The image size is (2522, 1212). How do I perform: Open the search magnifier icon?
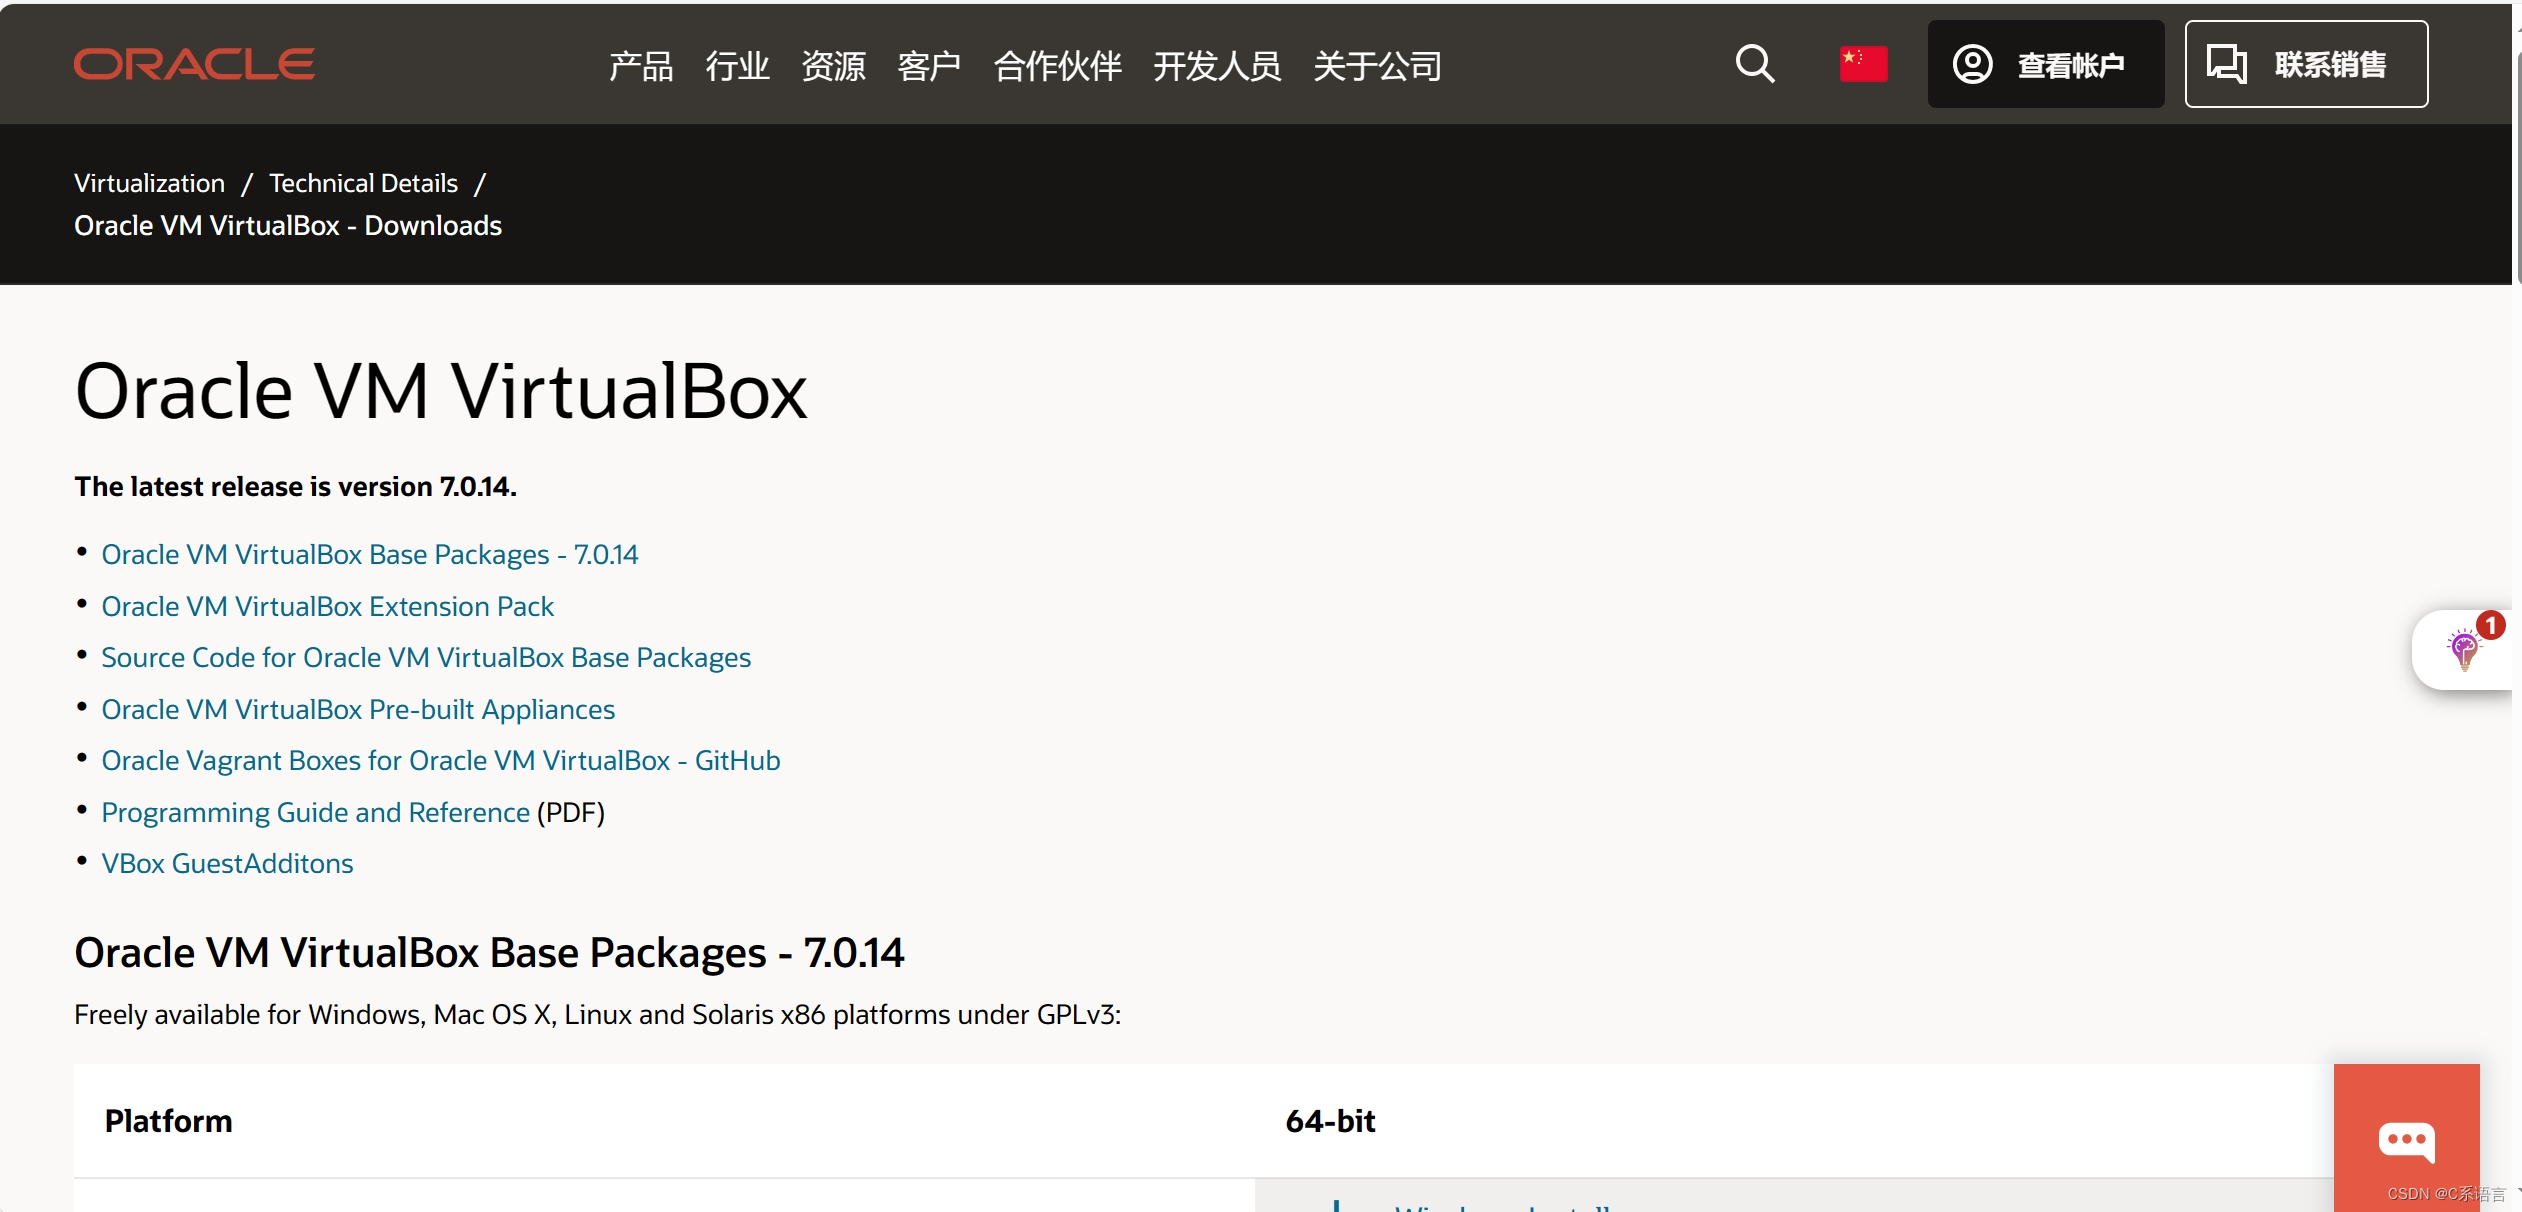[x=1755, y=64]
